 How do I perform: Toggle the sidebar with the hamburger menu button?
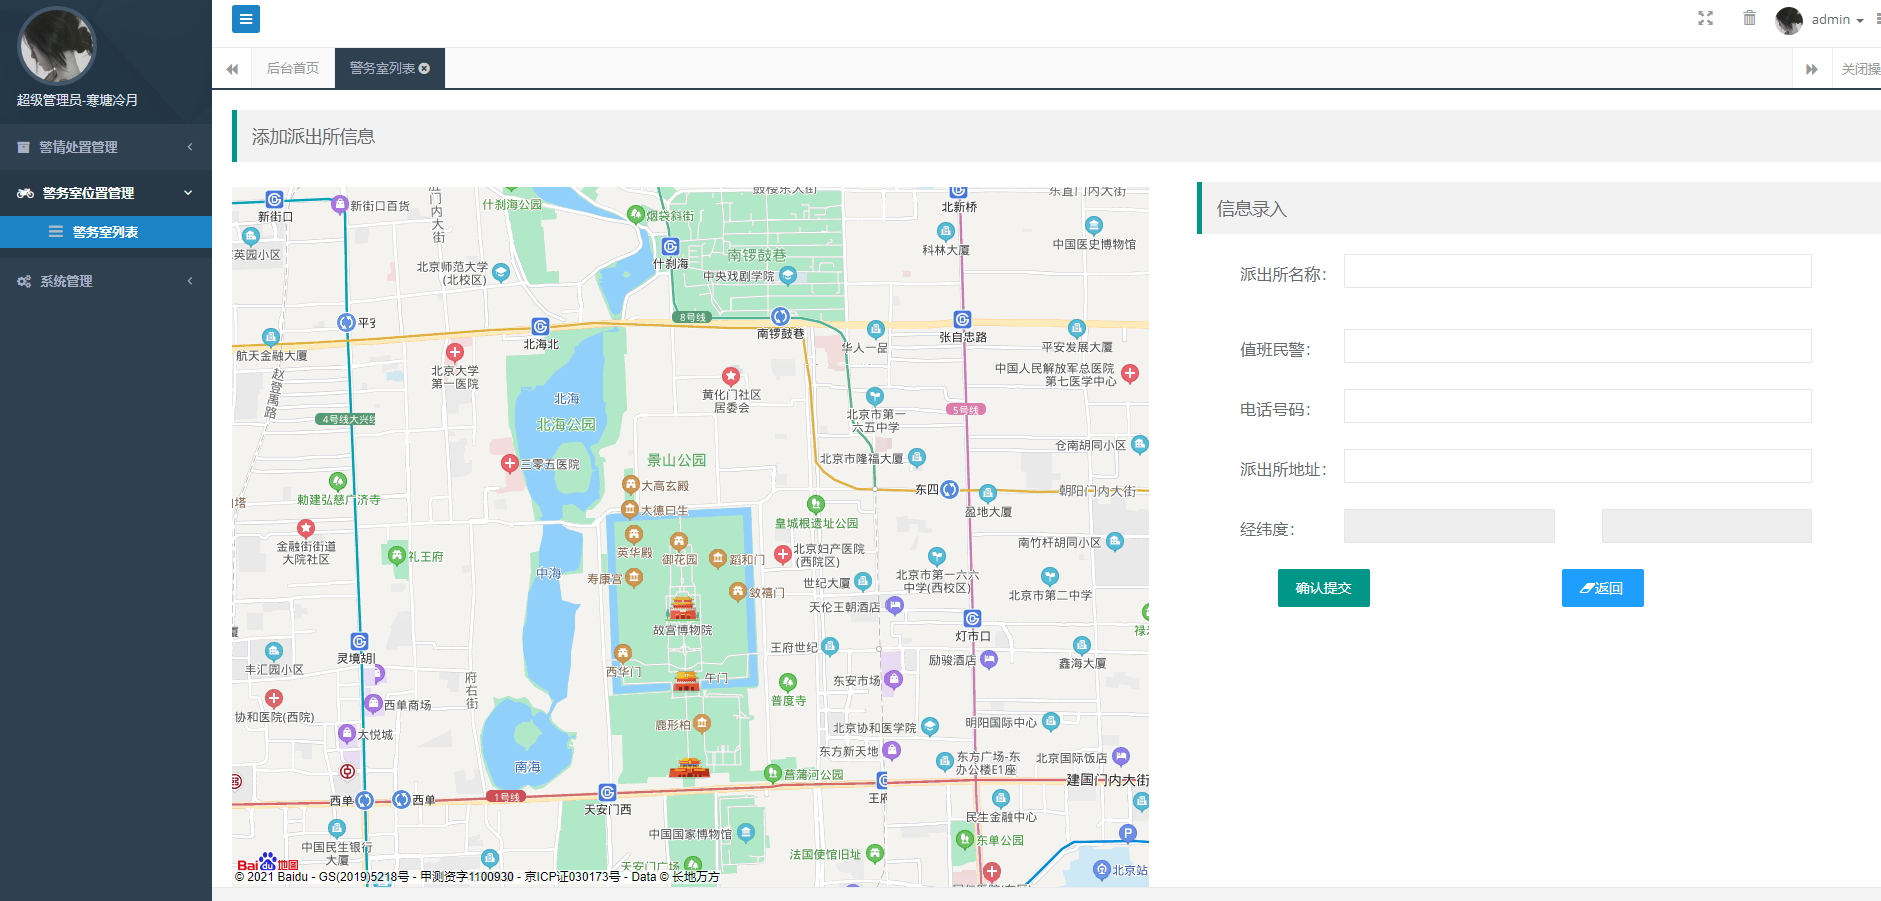(x=246, y=19)
